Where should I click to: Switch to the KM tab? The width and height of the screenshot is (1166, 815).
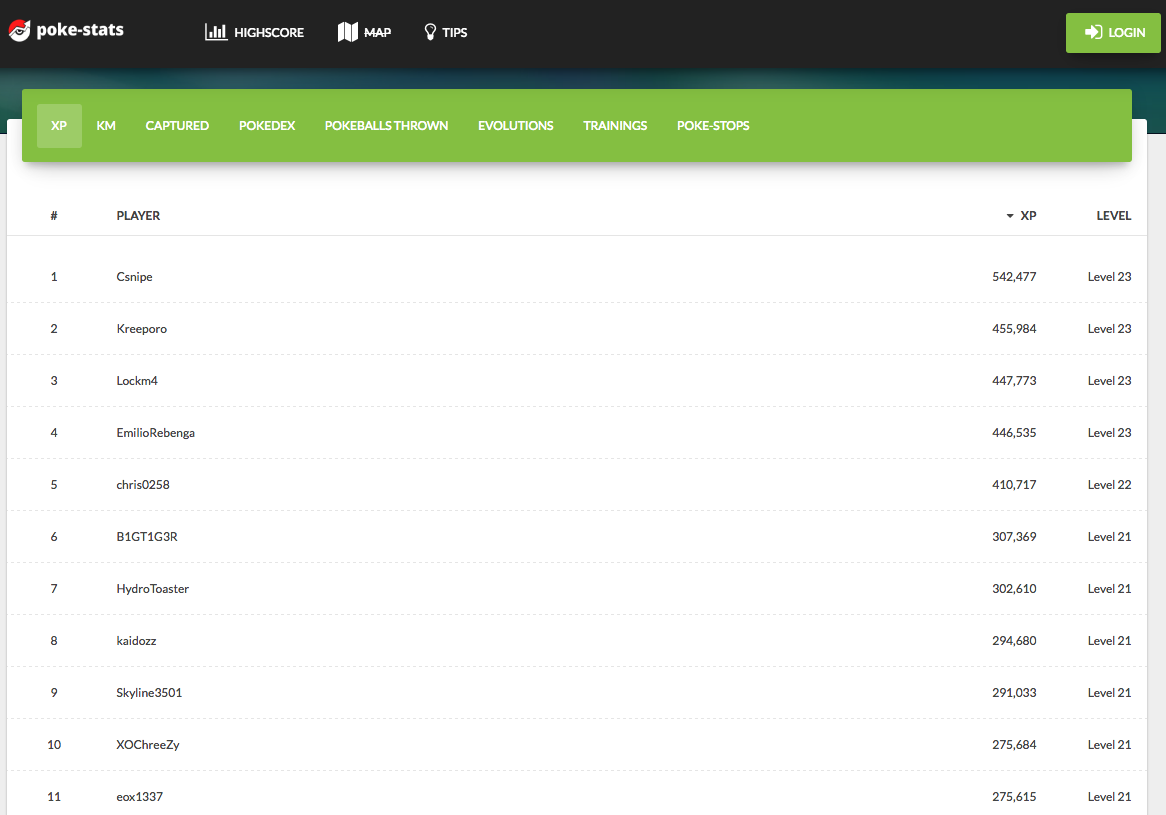coord(106,125)
